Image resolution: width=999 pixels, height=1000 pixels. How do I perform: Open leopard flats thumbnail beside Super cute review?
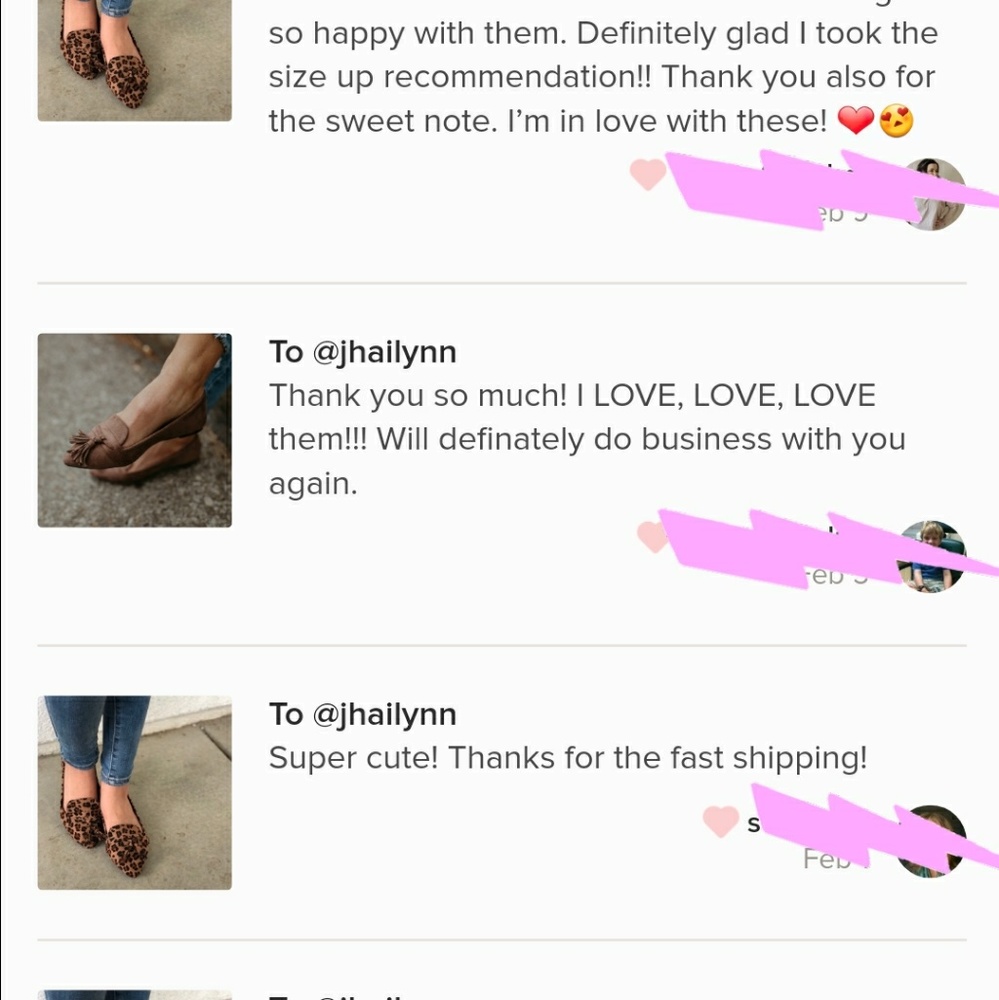pyautogui.click(x=135, y=793)
